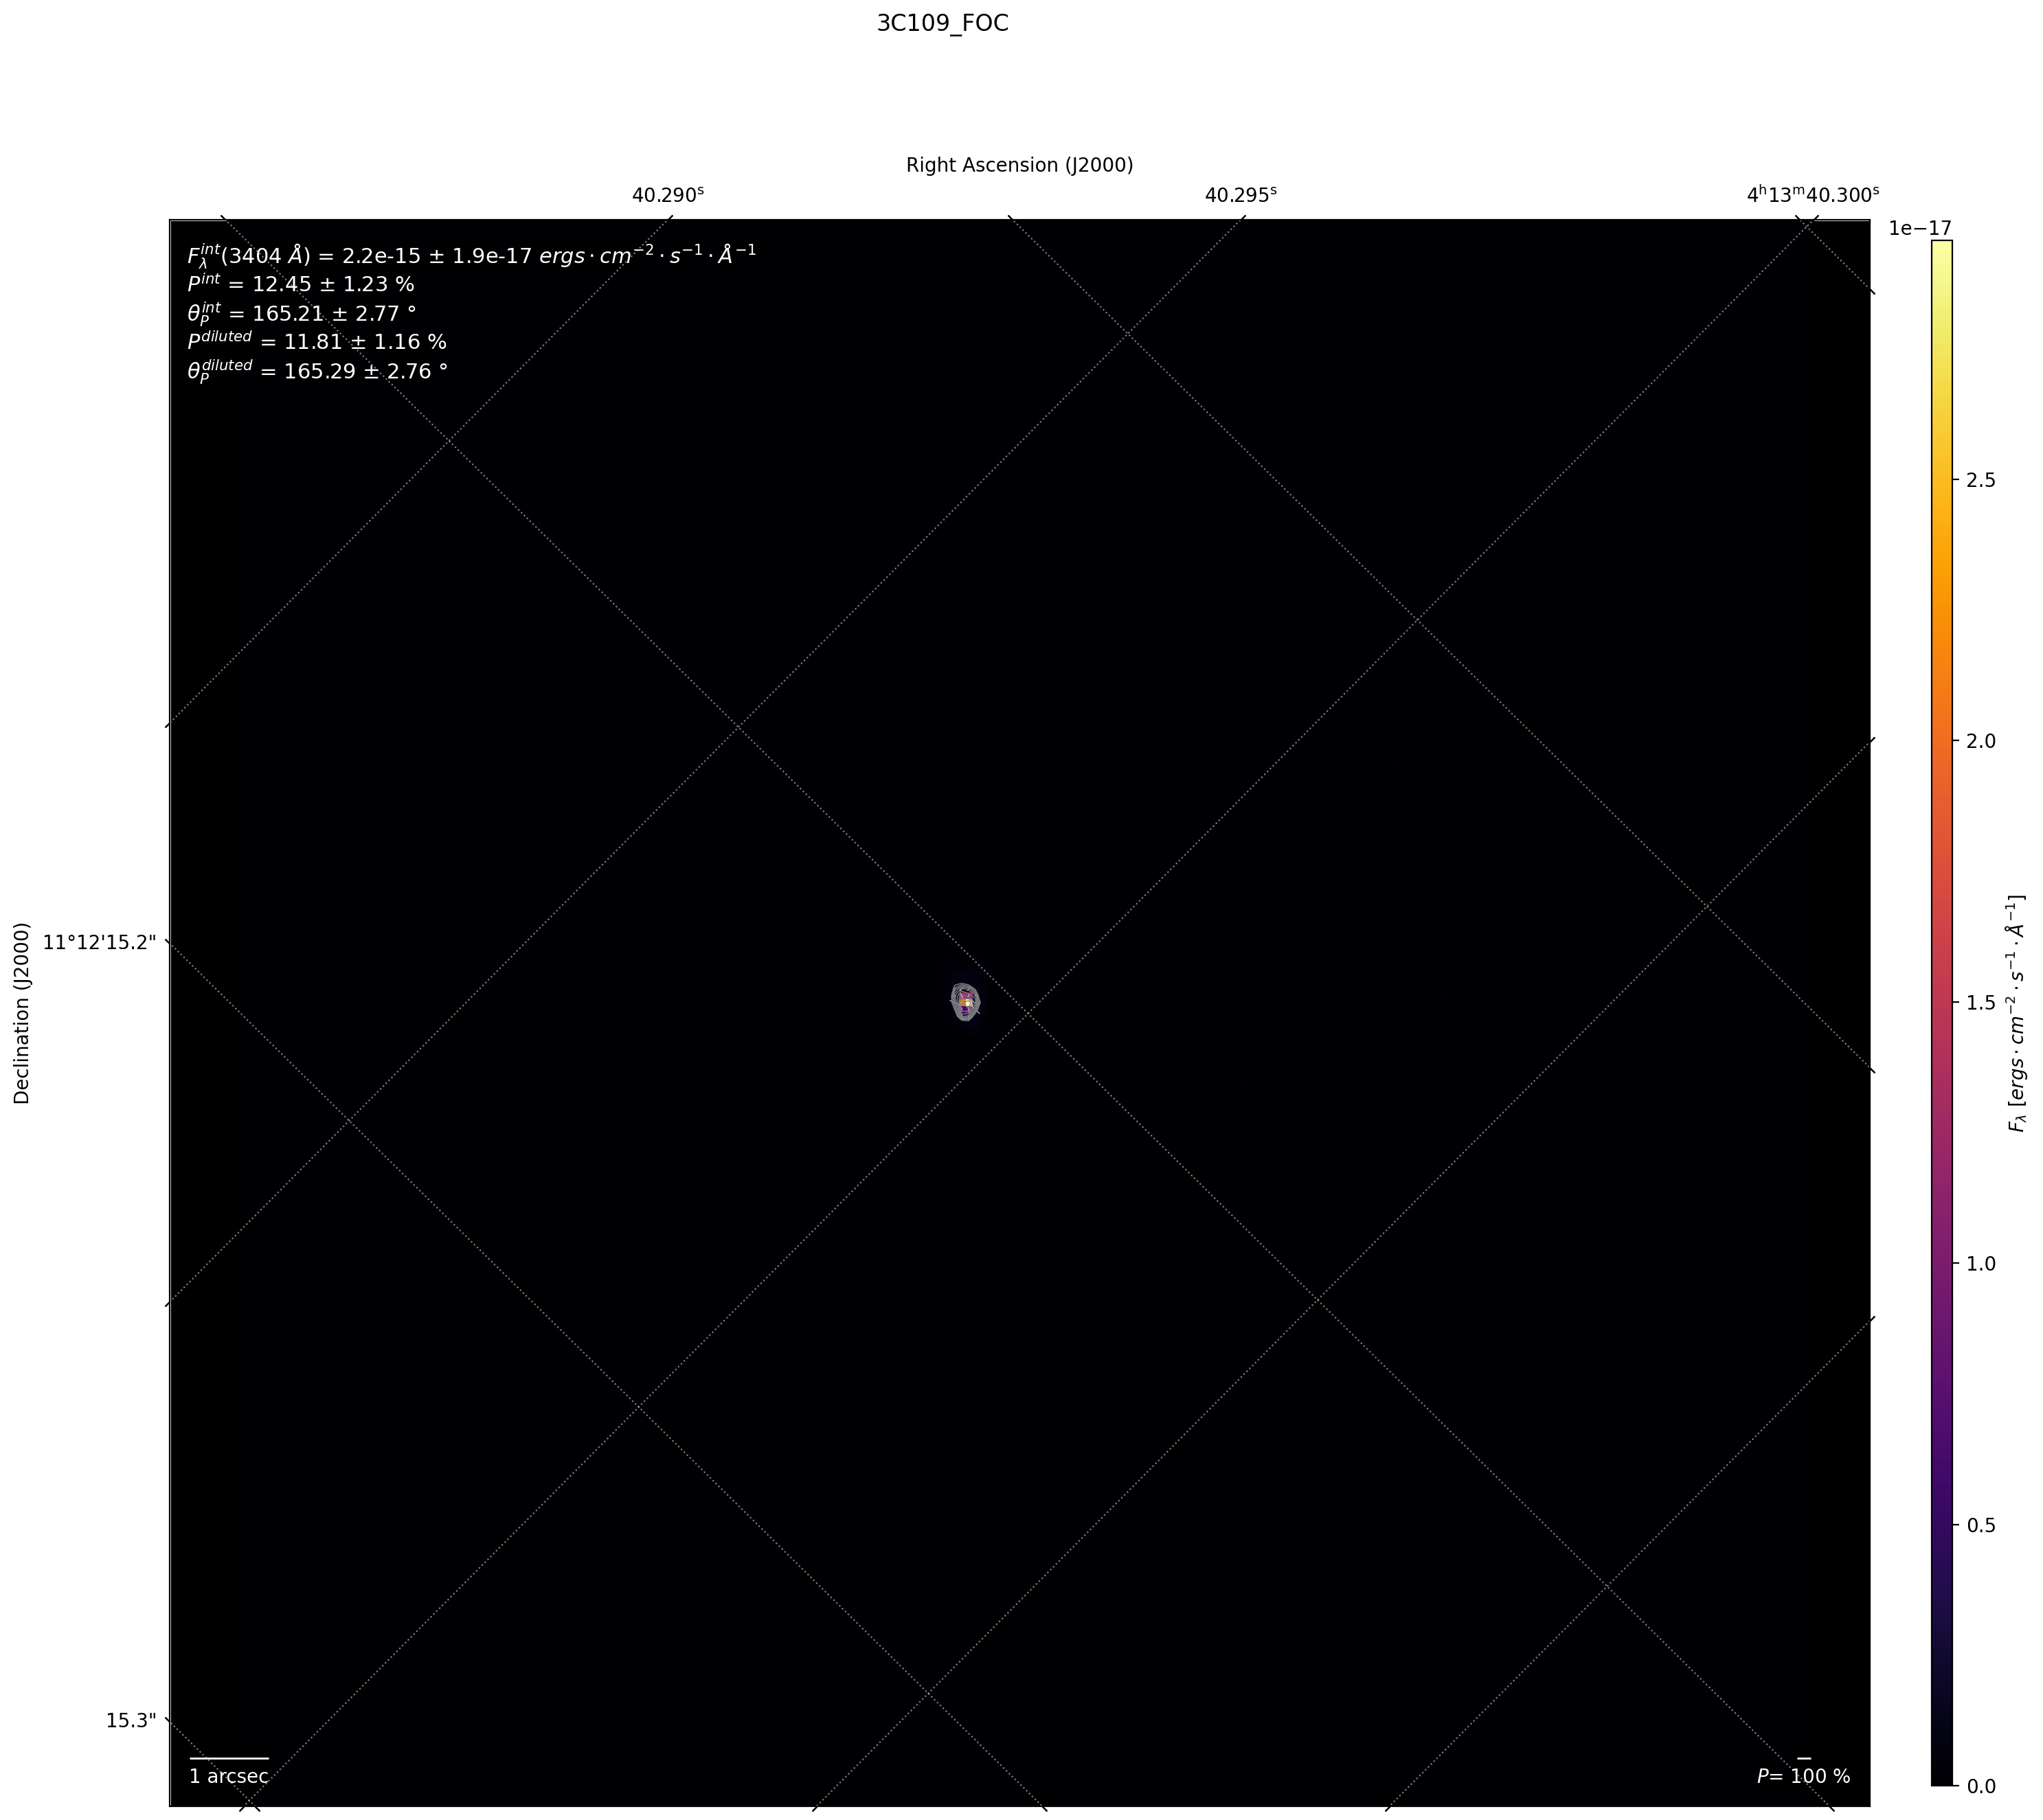The height and width of the screenshot is (1820, 2043).
Task: Click the colorbar F_λ units label
Action: tap(2016, 1013)
